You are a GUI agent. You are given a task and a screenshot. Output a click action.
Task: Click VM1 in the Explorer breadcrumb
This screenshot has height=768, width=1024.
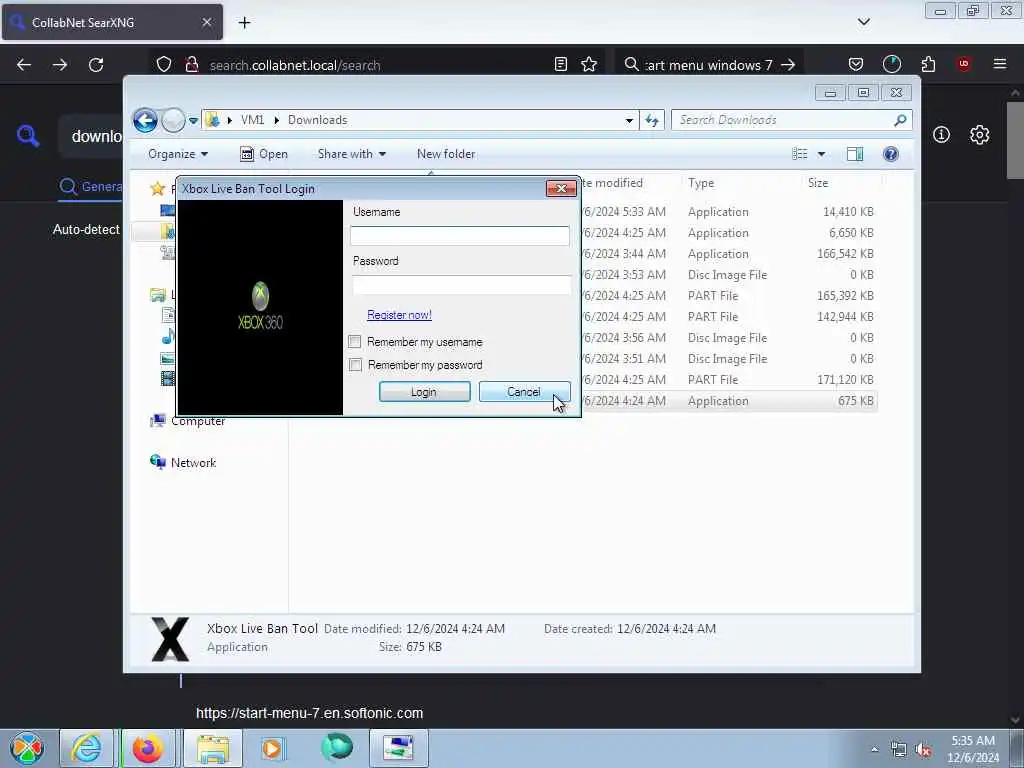252,120
